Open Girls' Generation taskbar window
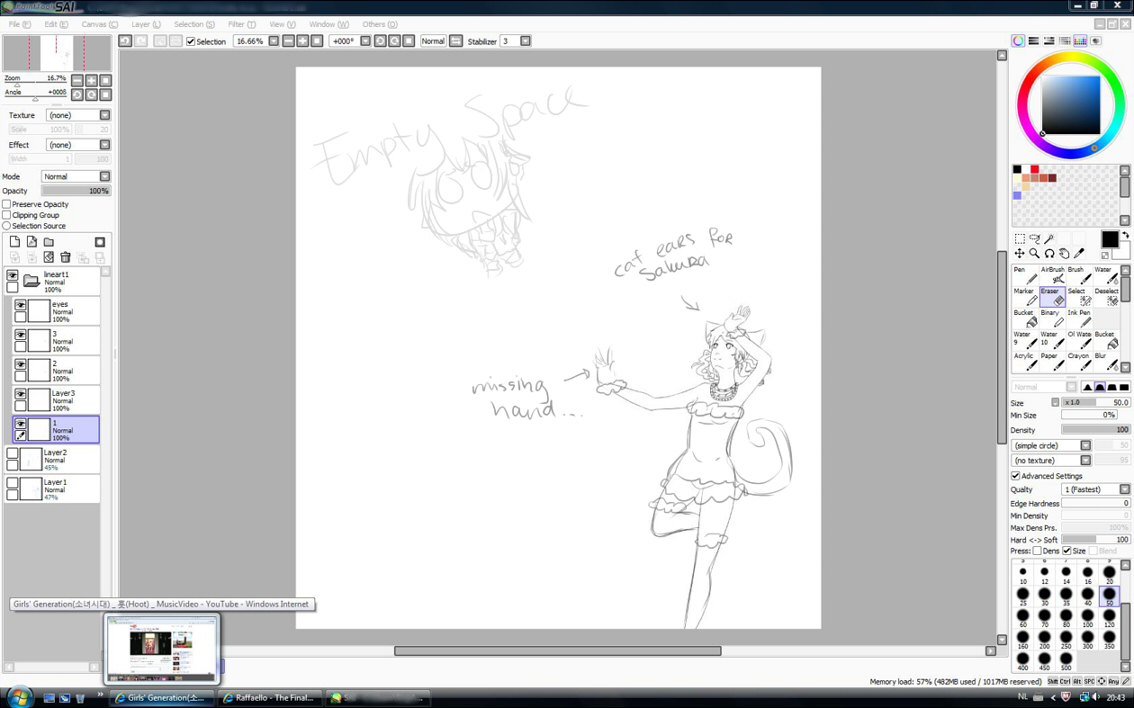Screen dimensions: 1134x708 point(162,698)
